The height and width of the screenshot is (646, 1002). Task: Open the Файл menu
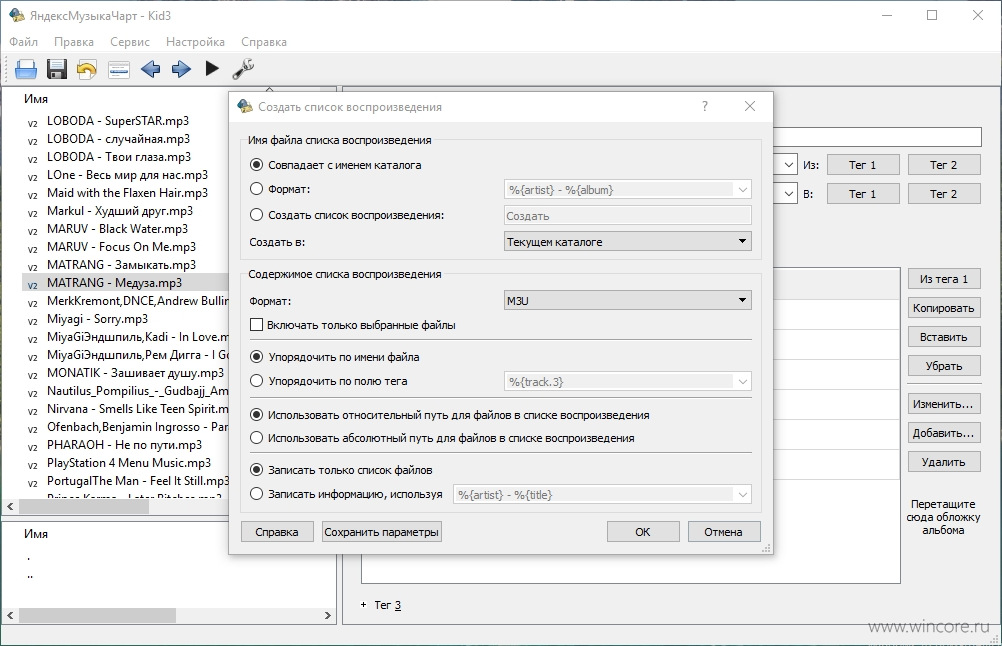(24, 42)
